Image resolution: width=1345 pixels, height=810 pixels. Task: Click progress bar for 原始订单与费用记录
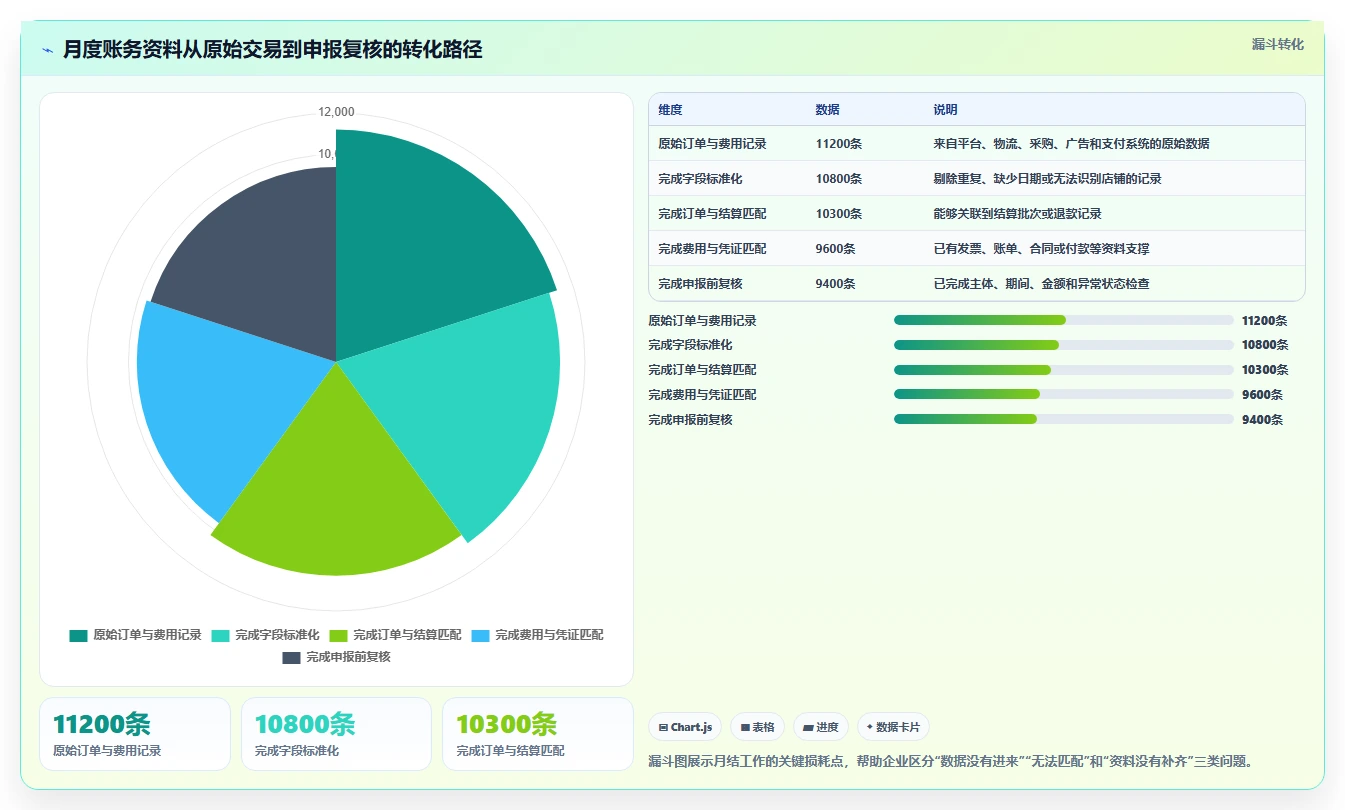tap(1064, 320)
